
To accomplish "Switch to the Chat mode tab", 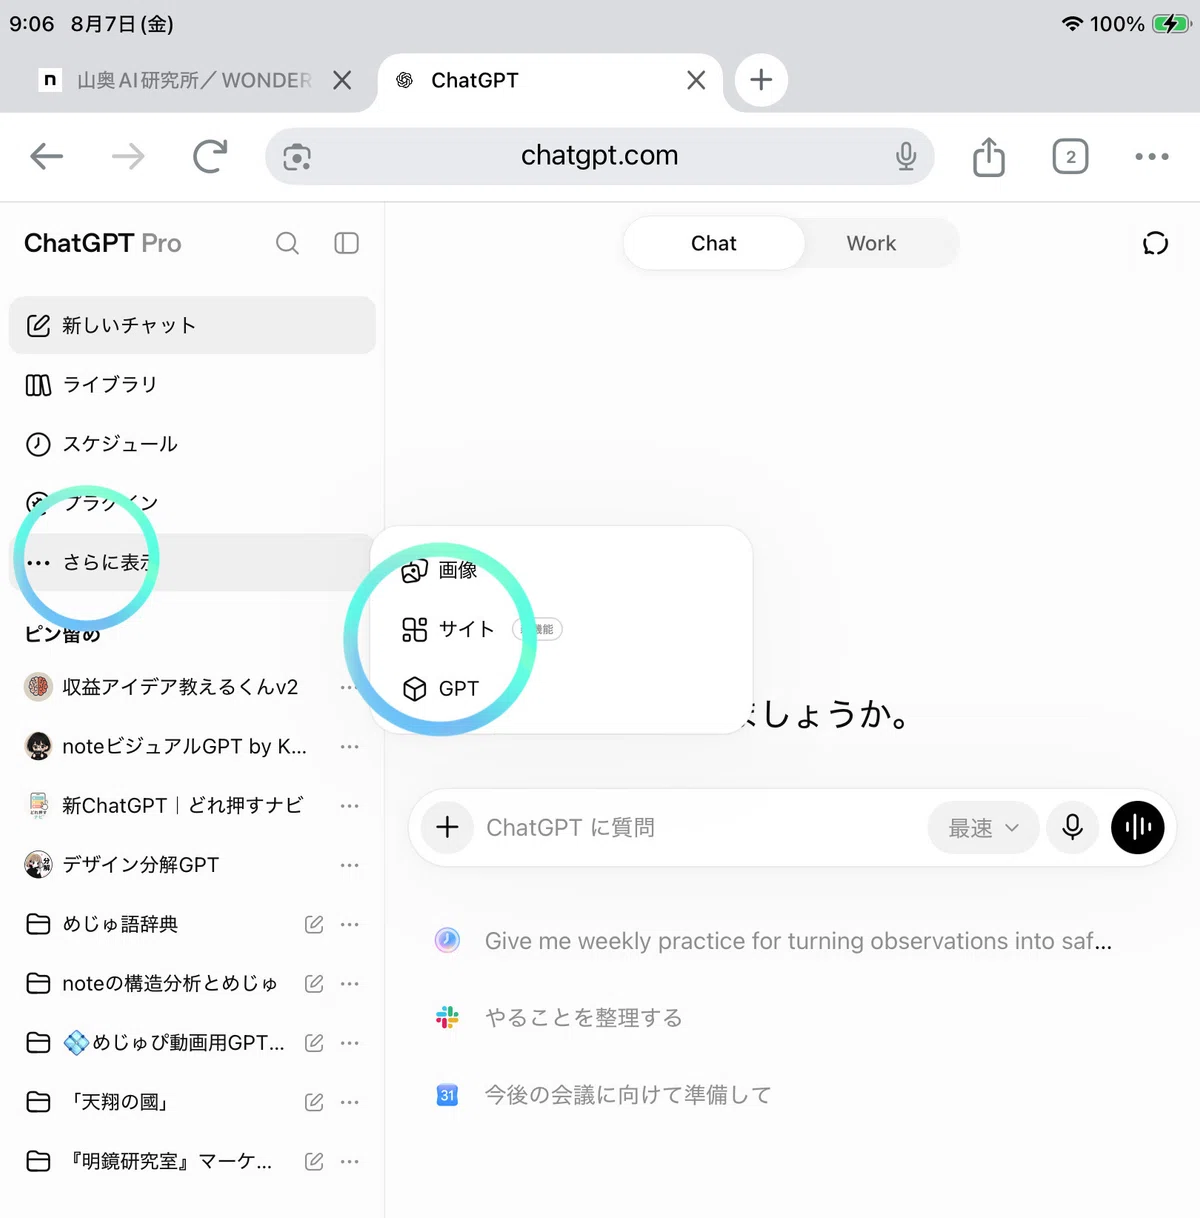I will click(713, 243).
